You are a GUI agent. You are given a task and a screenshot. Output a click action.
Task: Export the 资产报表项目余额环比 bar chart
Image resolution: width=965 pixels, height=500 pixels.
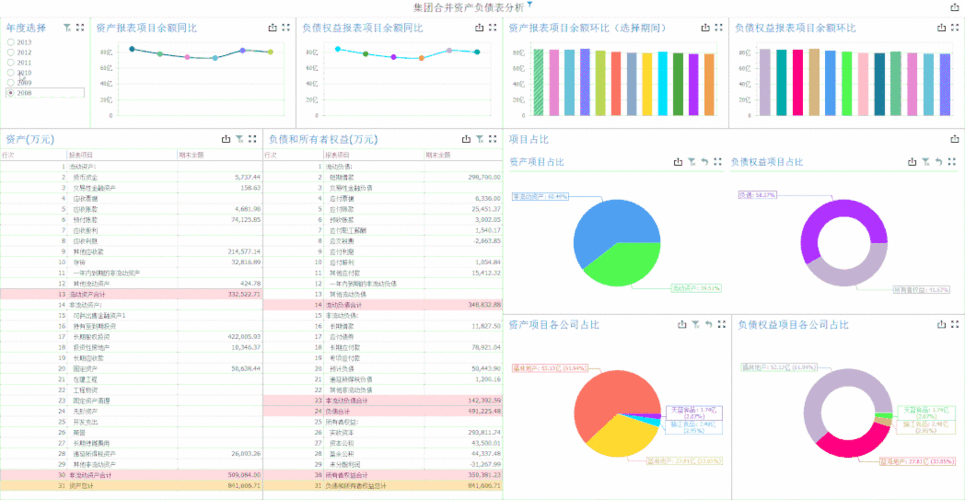coord(703,28)
